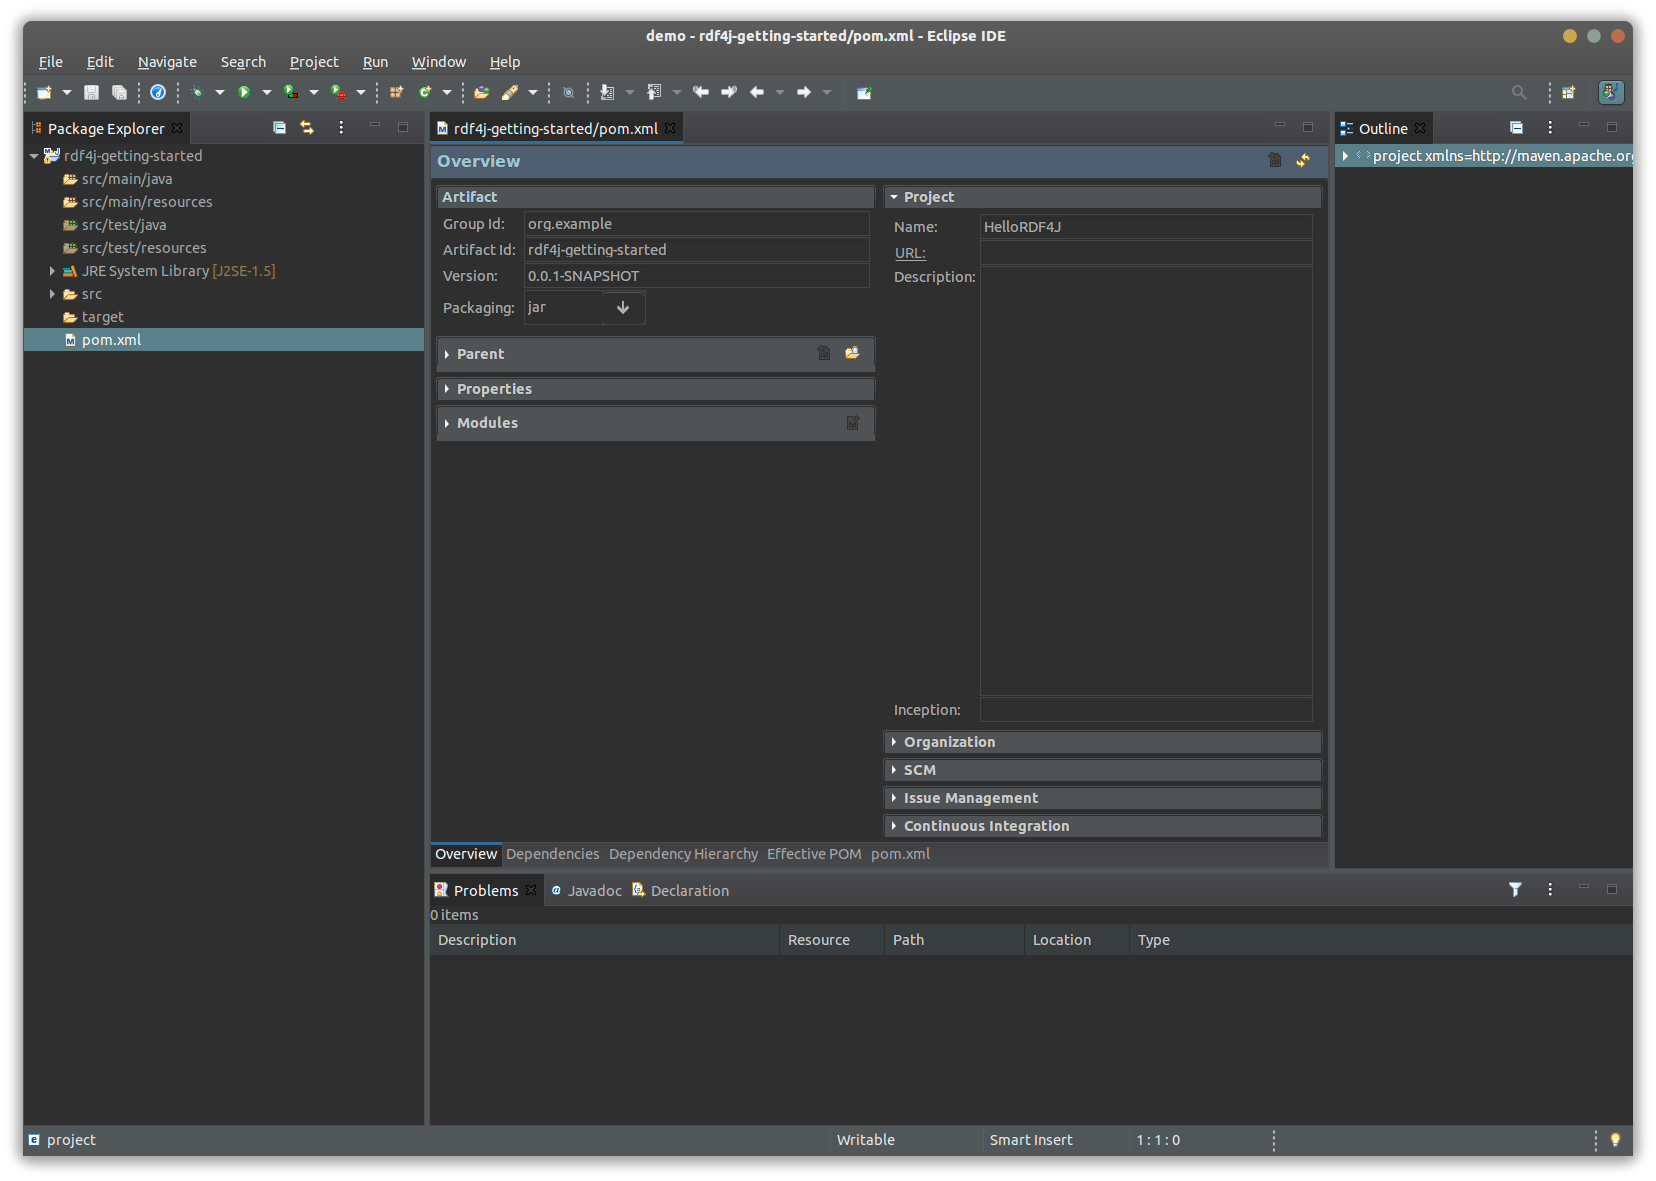
Task: Click the Group Id input field
Action: [x=697, y=224]
